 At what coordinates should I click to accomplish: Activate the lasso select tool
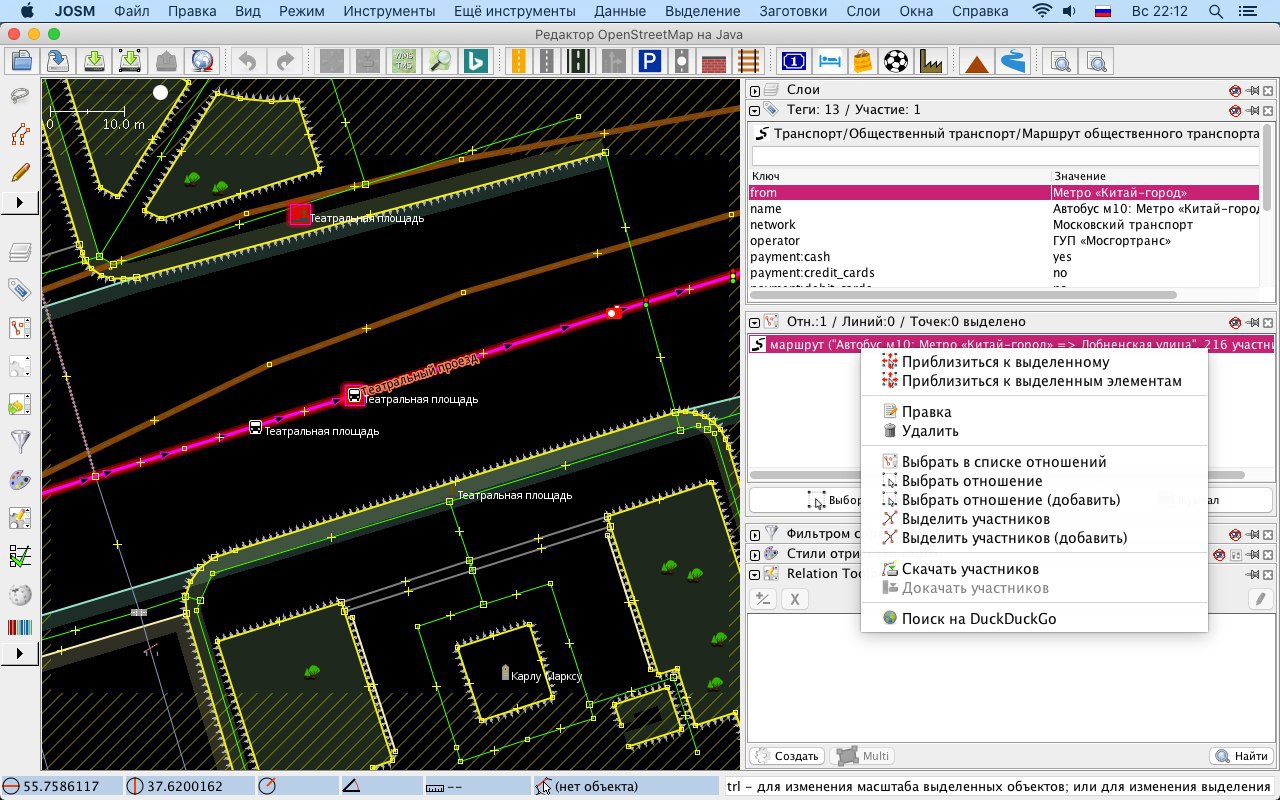click(20, 96)
